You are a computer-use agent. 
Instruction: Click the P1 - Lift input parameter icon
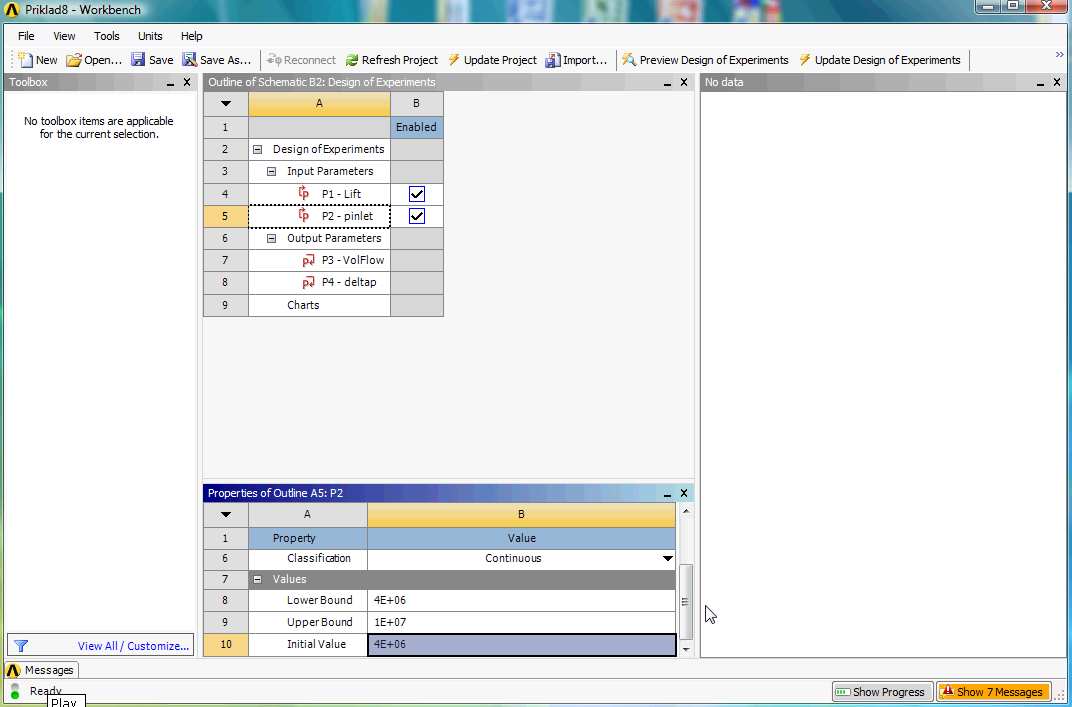[304, 194]
